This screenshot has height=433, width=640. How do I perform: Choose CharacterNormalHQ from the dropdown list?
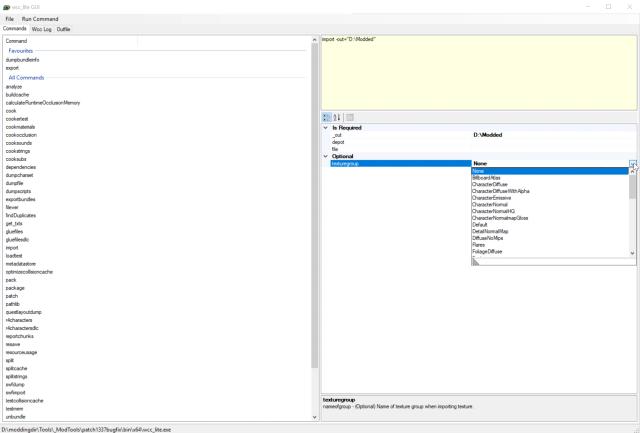point(550,211)
